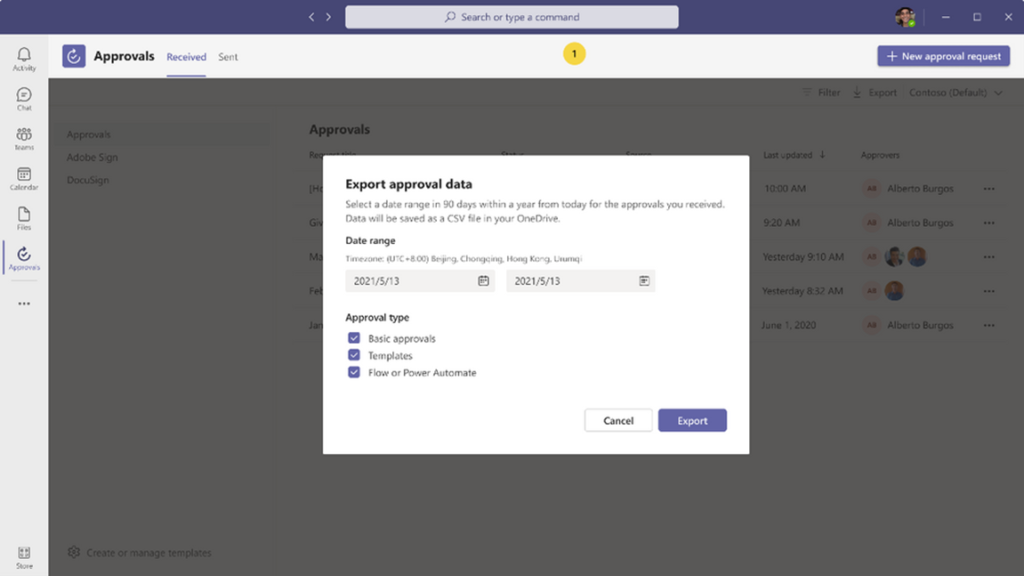Open the Store icon in the sidebar
The height and width of the screenshot is (576, 1024).
(x=24, y=556)
